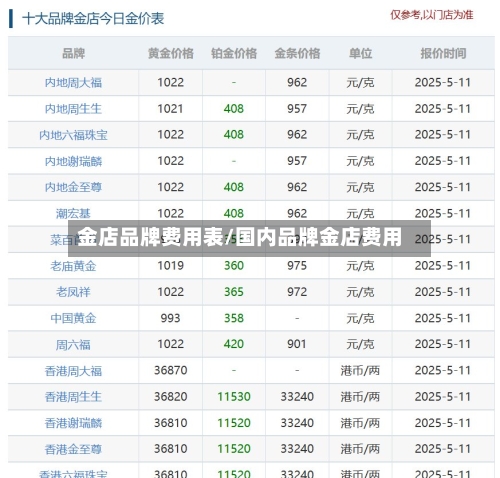Select gold price 1019 for 老庙黄金
This screenshot has height=478, width=500.
tap(170, 266)
